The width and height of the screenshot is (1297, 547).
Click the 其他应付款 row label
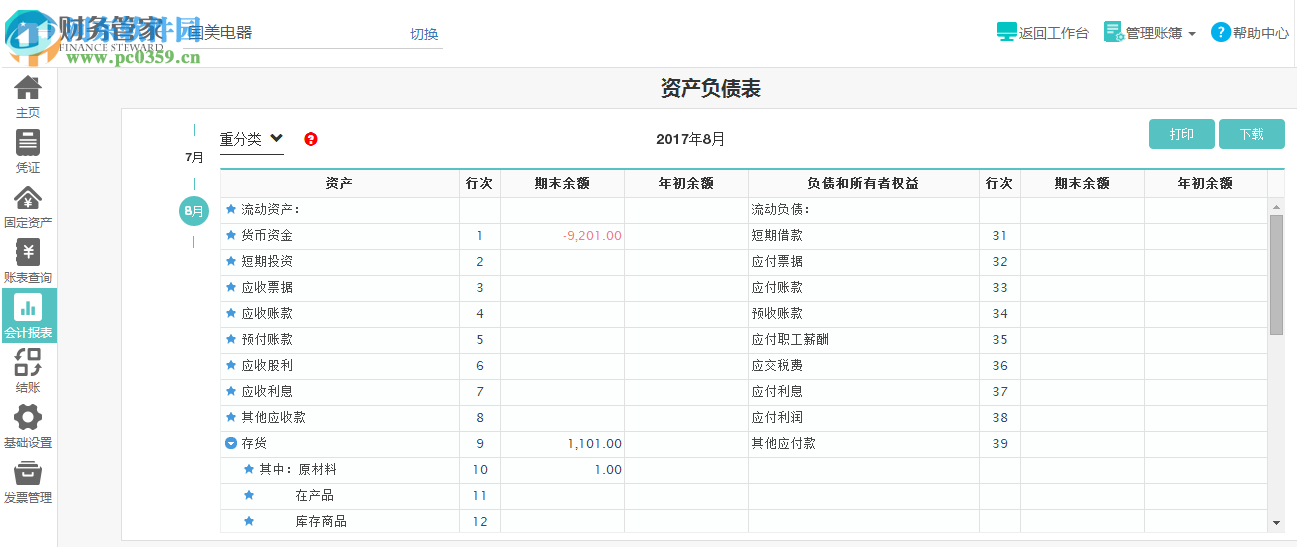point(783,444)
